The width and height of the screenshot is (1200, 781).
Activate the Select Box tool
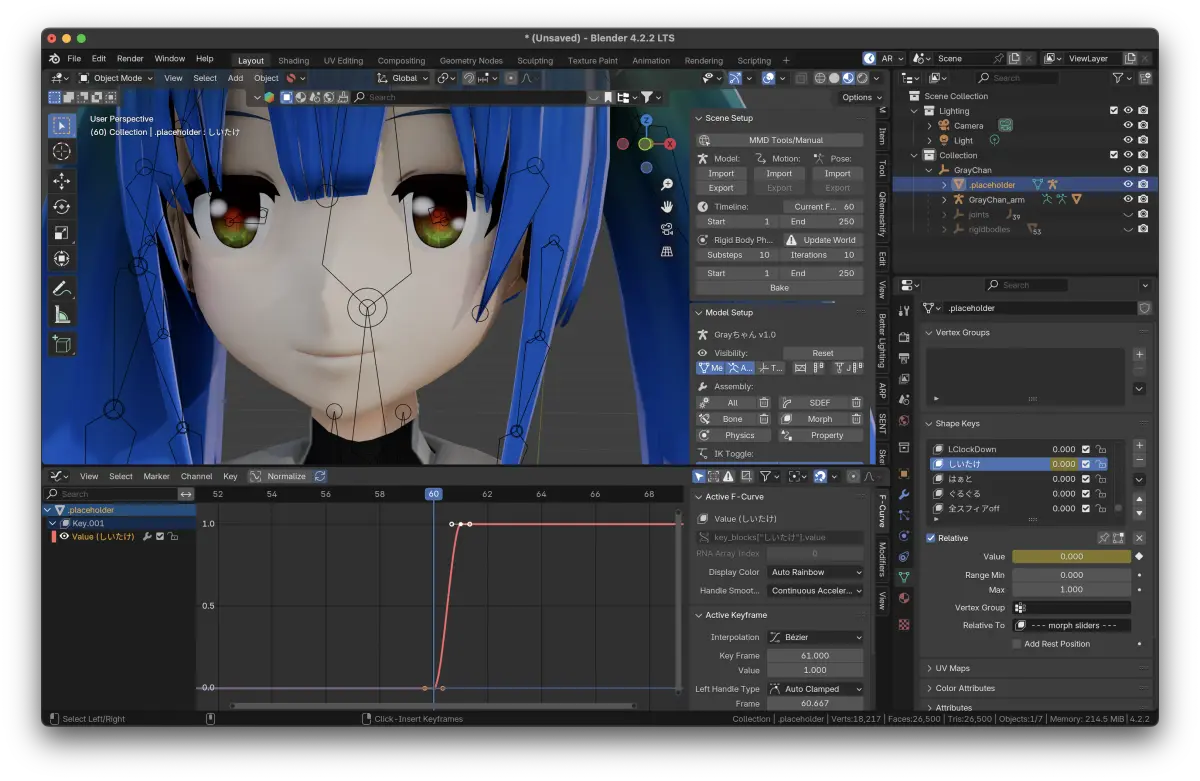pos(62,125)
